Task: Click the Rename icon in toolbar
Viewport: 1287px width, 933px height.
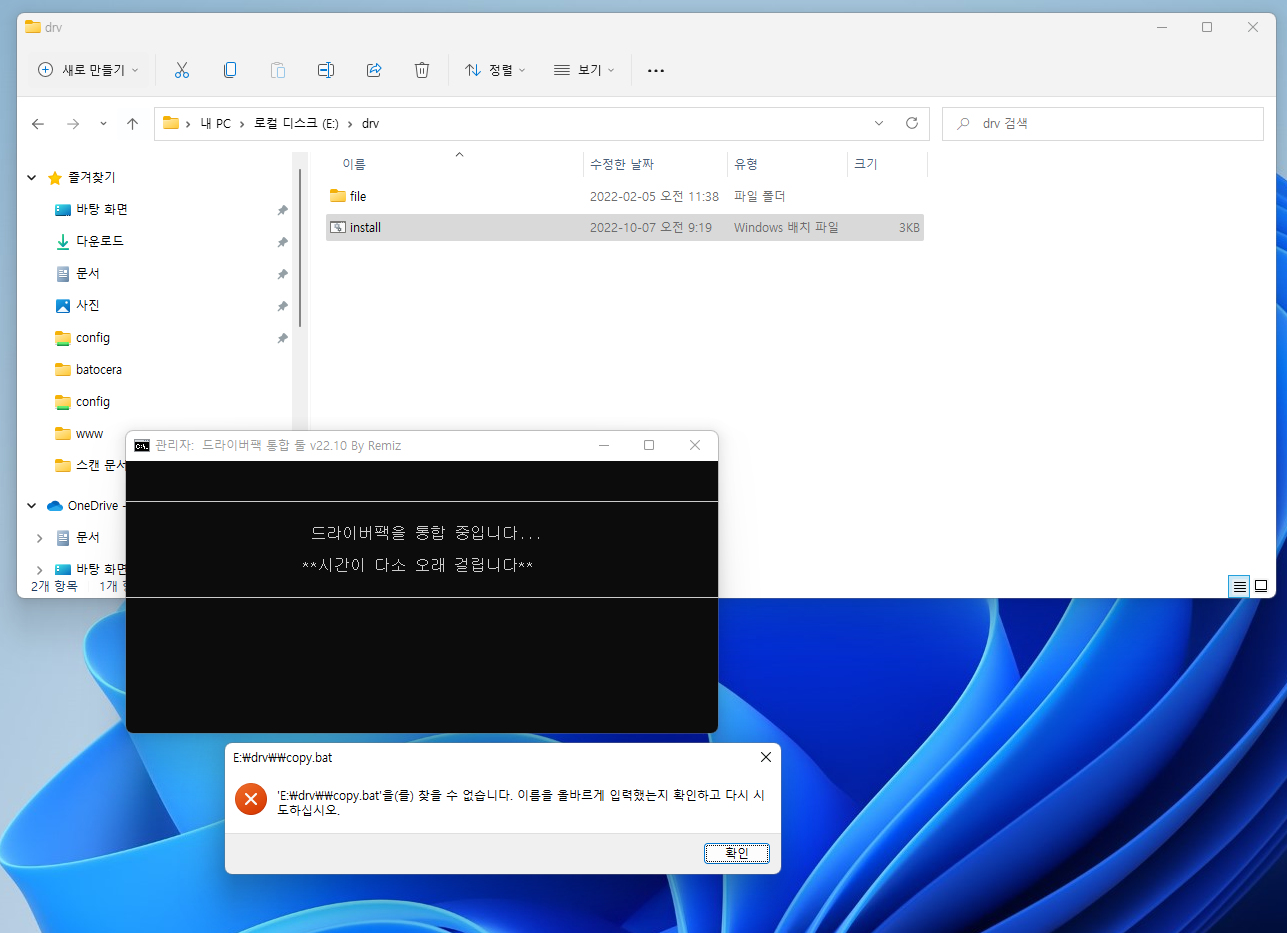Action: click(326, 70)
